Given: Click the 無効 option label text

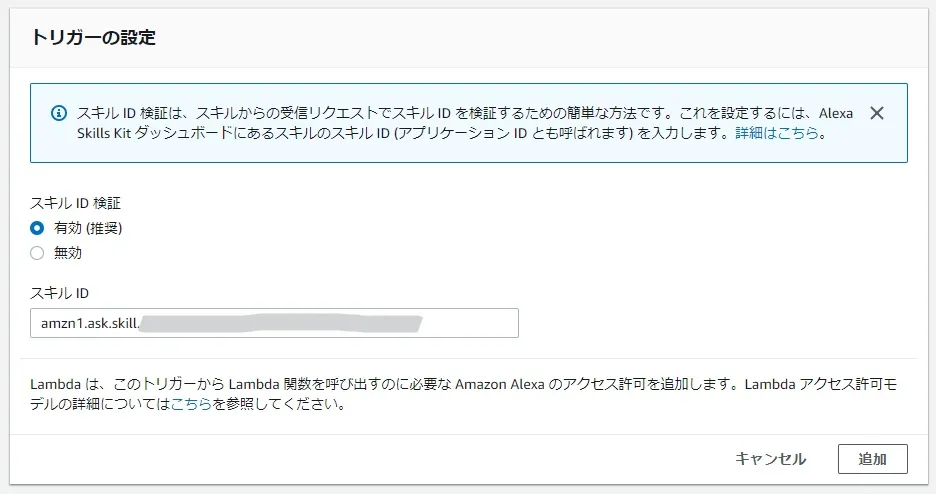Looking at the screenshot, I should [68, 253].
